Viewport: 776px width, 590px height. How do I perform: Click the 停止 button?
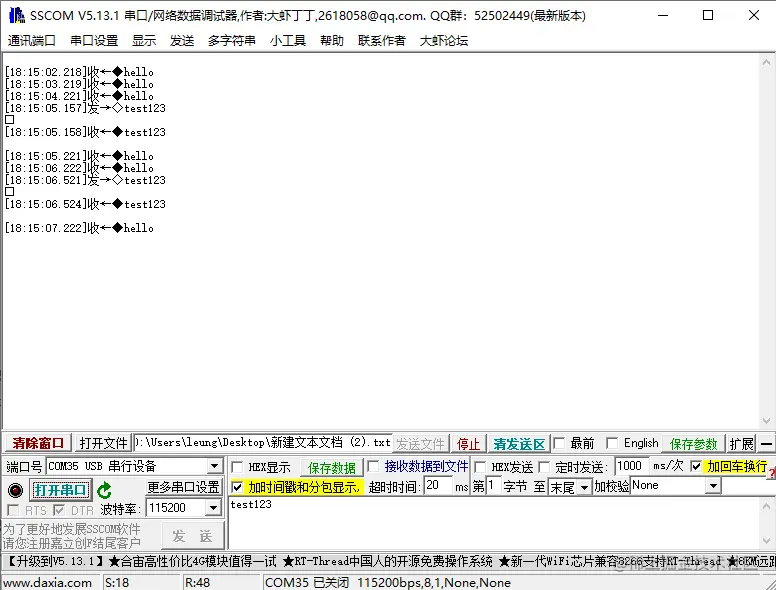(469, 443)
